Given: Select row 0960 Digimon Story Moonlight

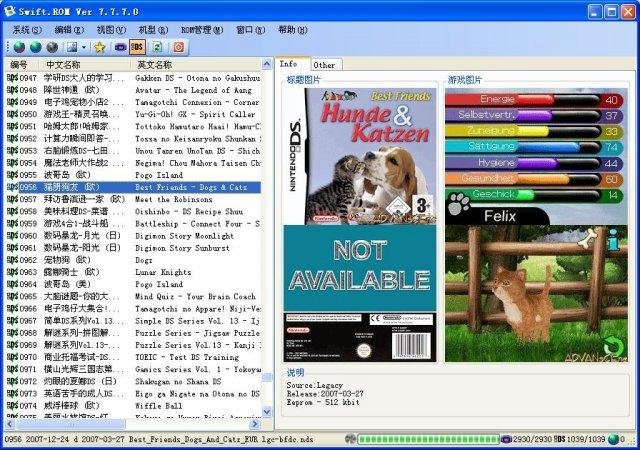Looking at the screenshot, I should (x=133, y=236).
